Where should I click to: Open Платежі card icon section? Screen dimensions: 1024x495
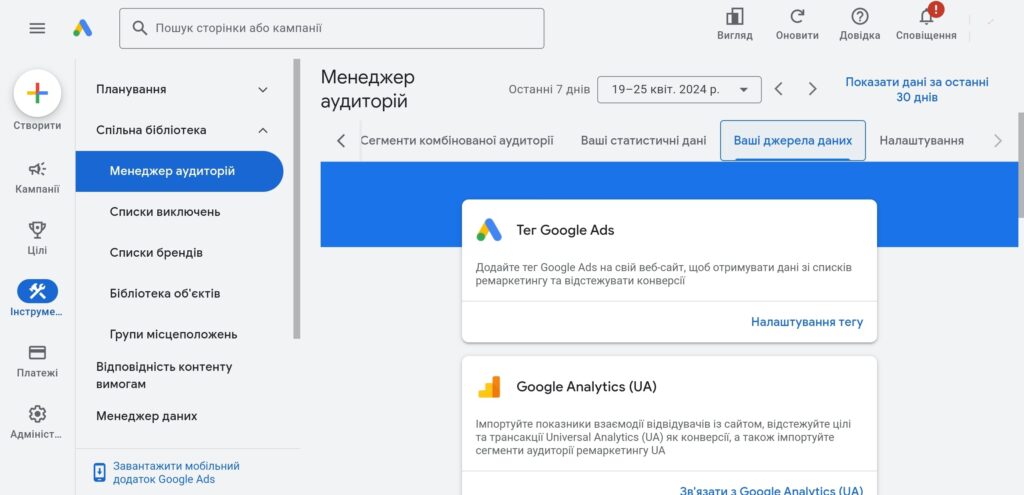pyautogui.click(x=37, y=359)
